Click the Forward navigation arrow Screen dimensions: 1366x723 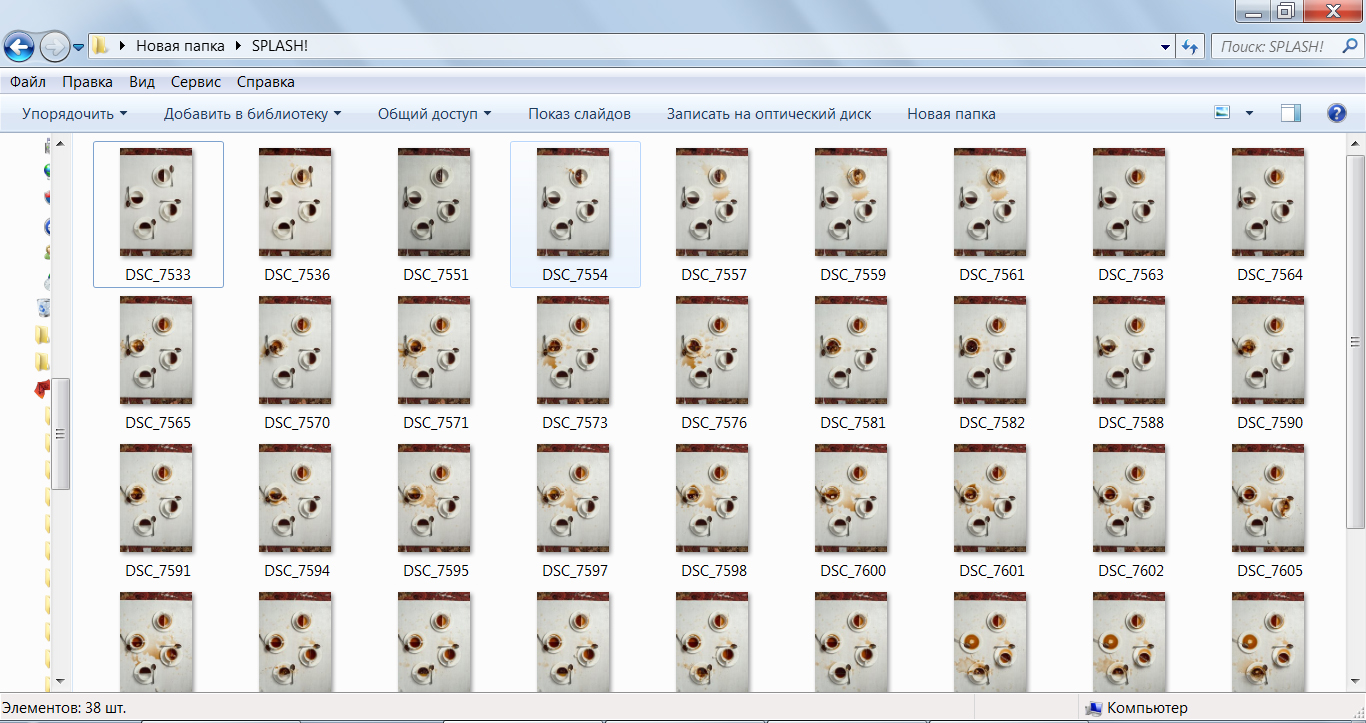point(54,46)
